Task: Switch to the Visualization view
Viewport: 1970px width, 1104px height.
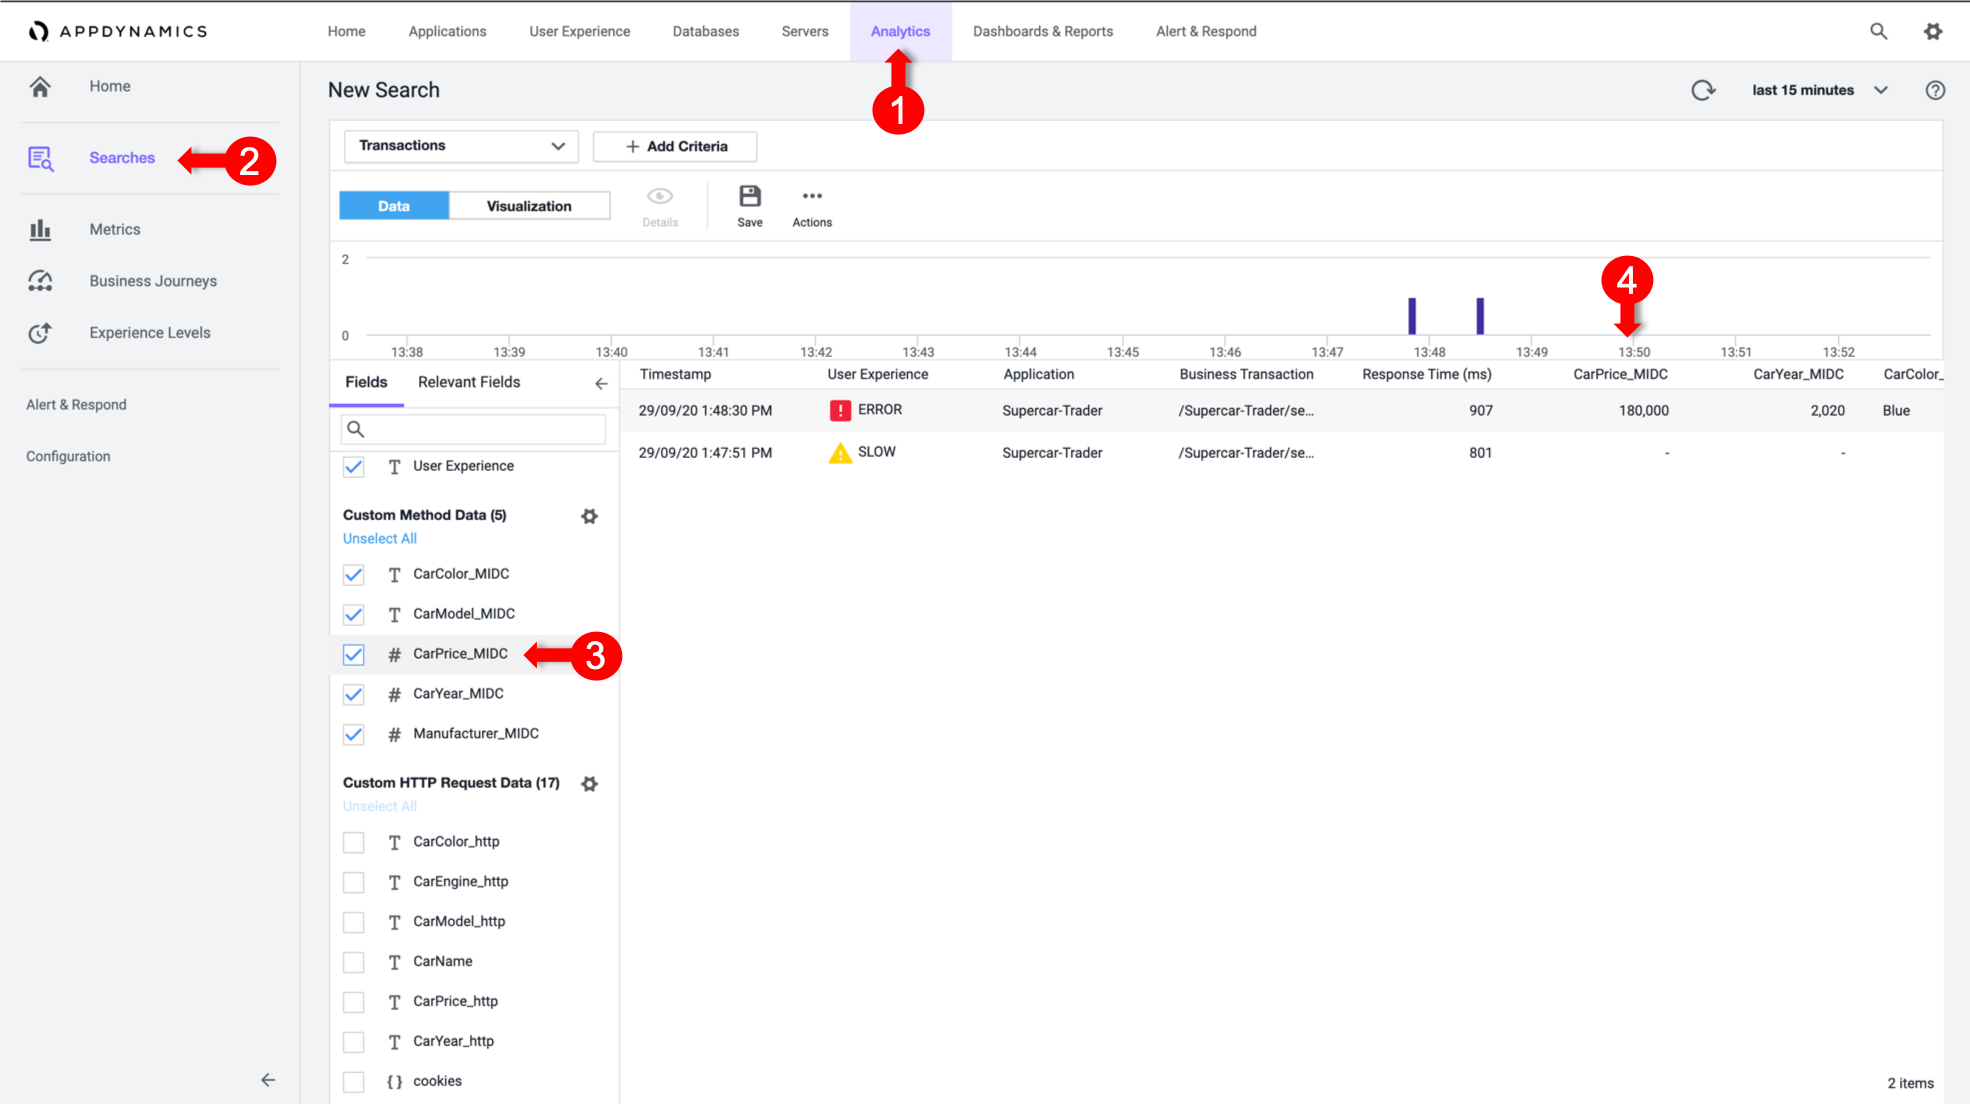Action: 529,206
